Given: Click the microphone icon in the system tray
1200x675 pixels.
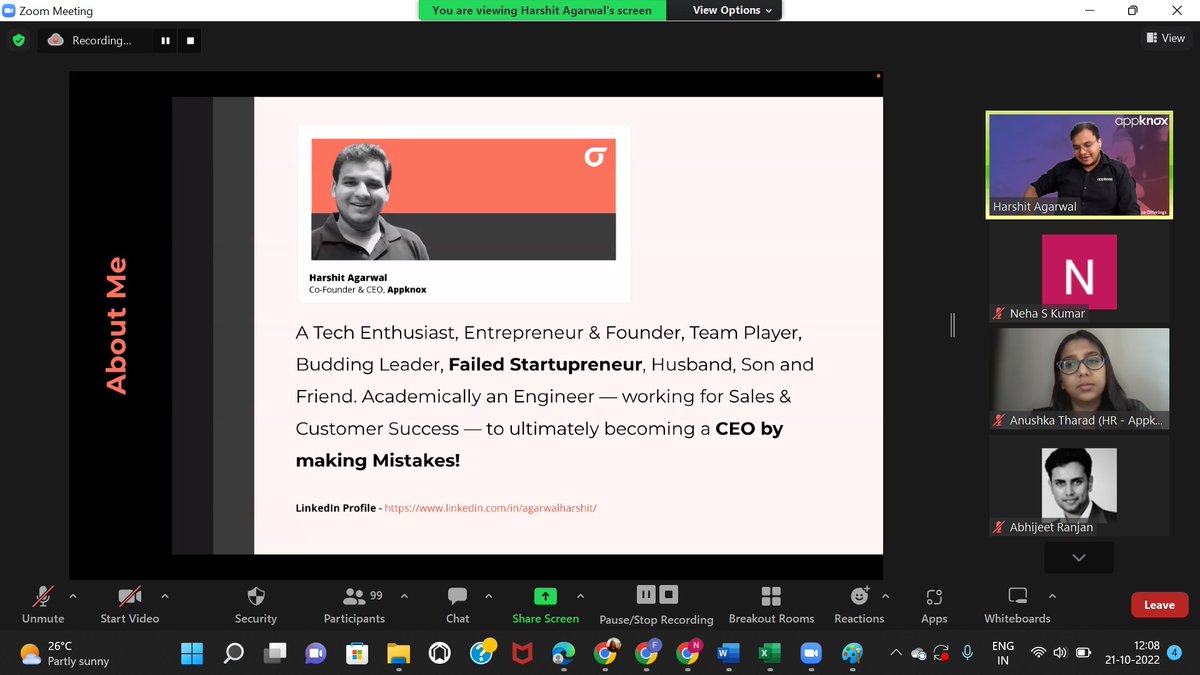Looking at the screenshot, I should coord(967,653).
